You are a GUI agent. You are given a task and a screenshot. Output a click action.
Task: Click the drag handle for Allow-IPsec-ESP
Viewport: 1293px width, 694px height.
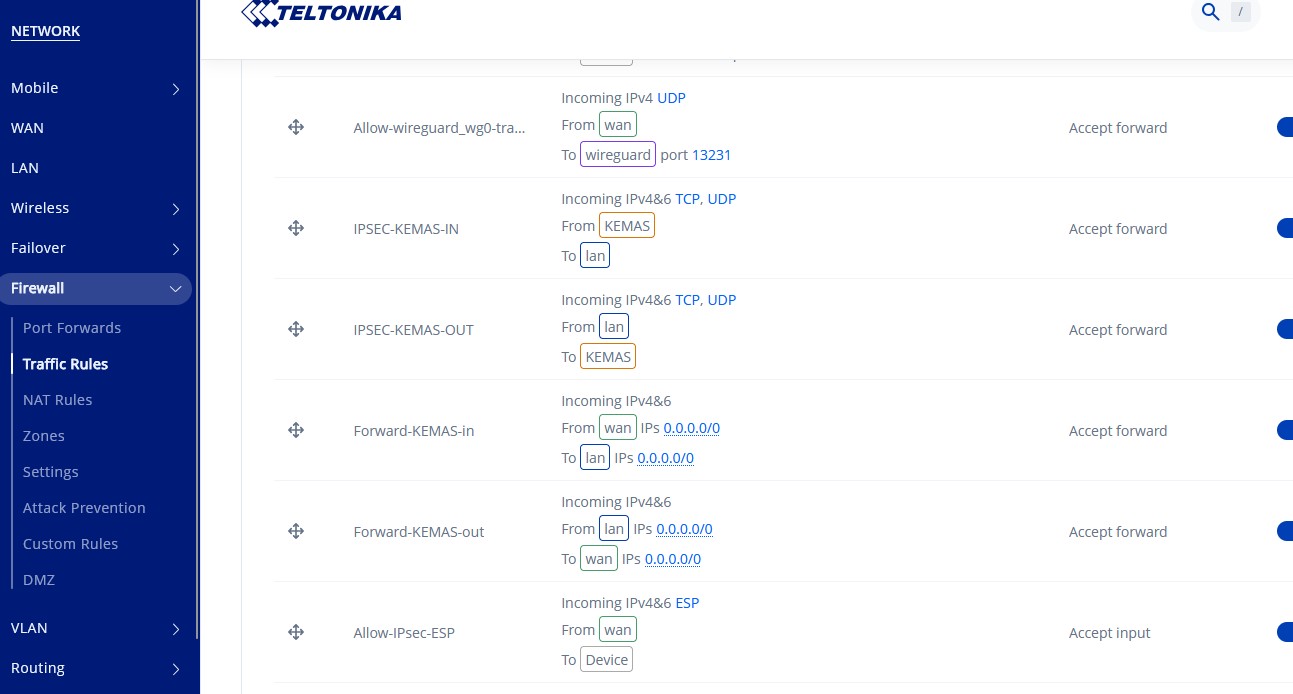[296, 632]
